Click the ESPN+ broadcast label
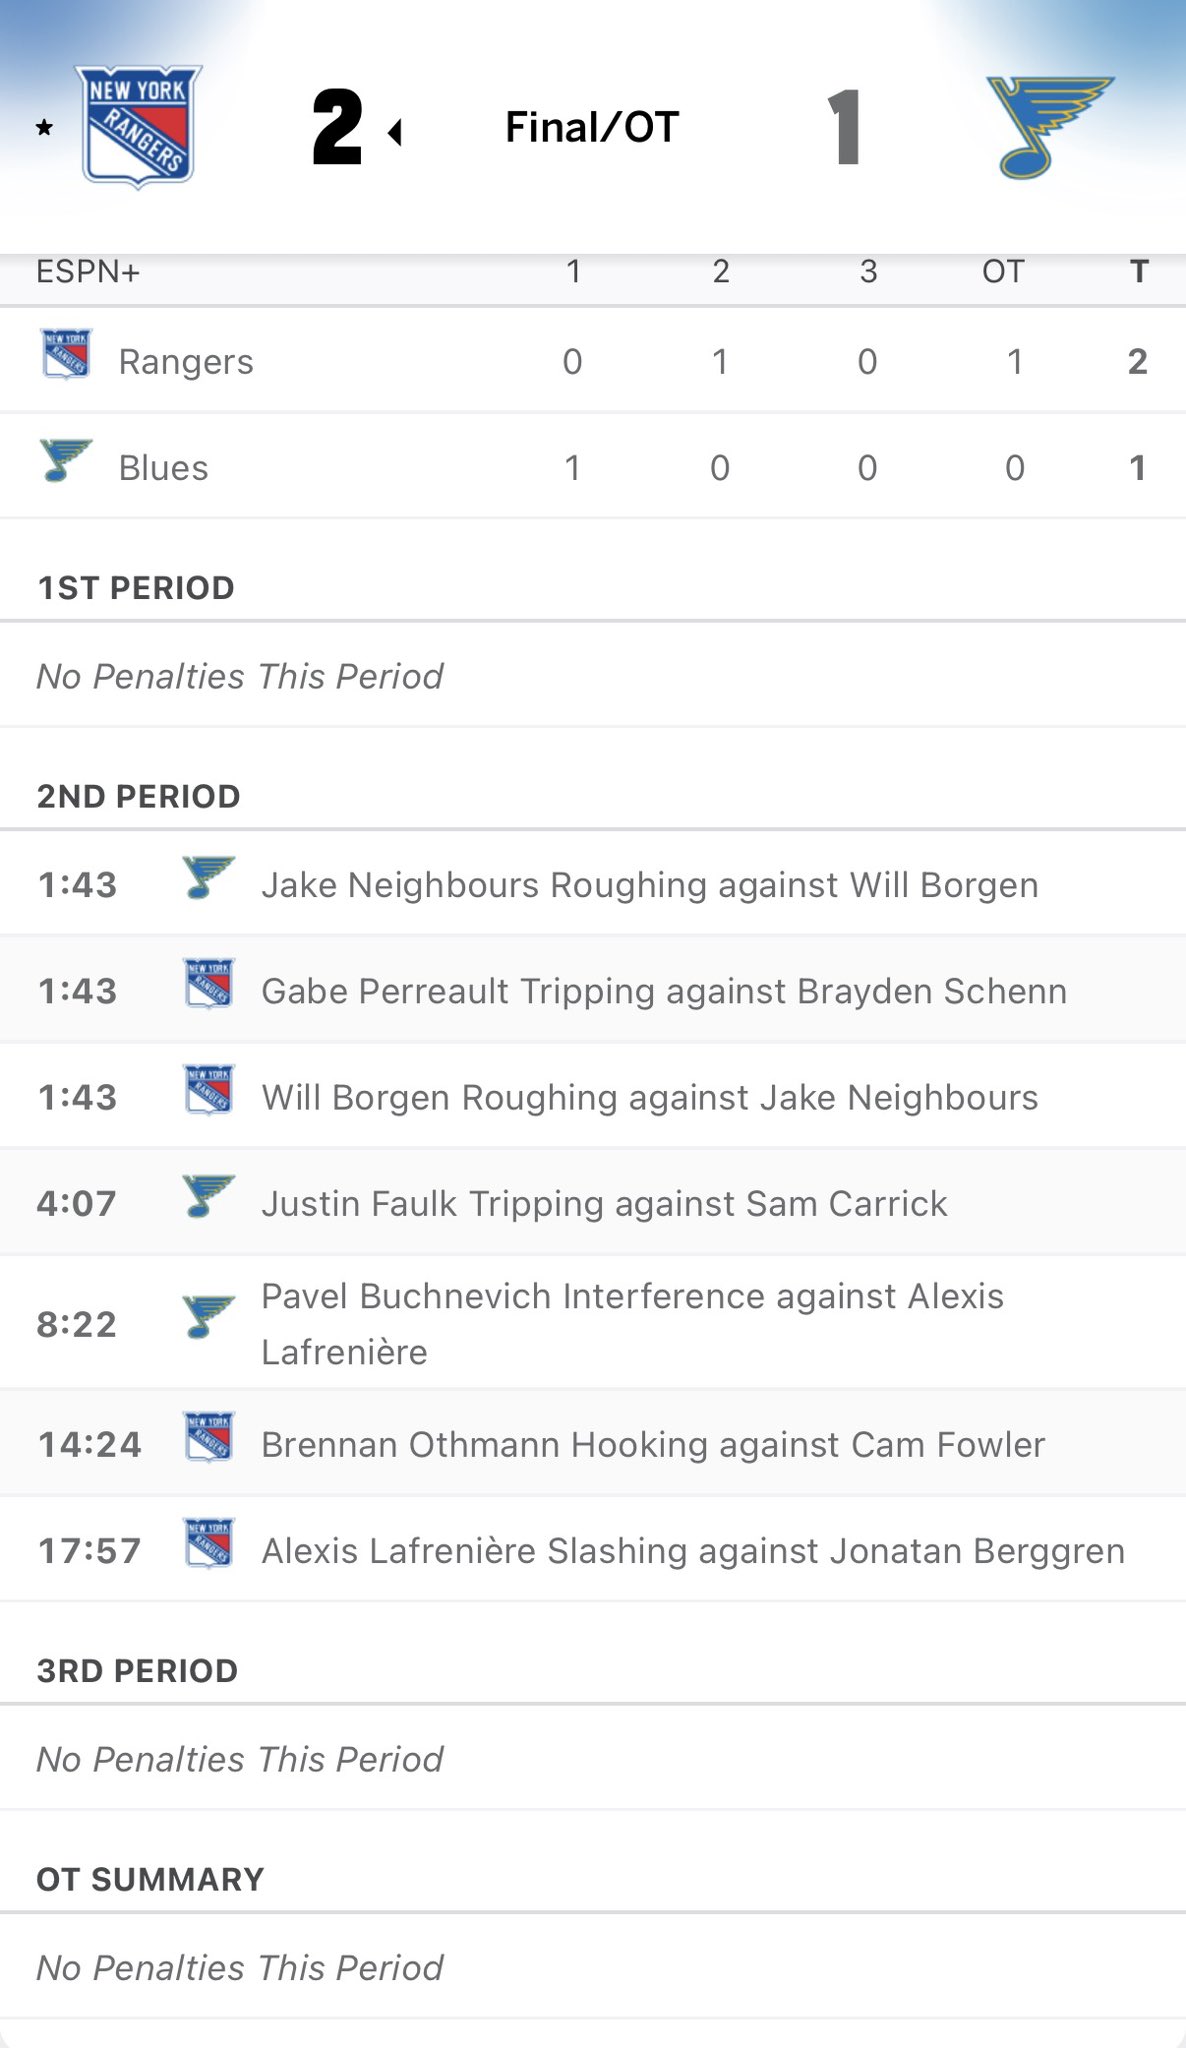This screenshot has height=2048, width=1186. 88,271
